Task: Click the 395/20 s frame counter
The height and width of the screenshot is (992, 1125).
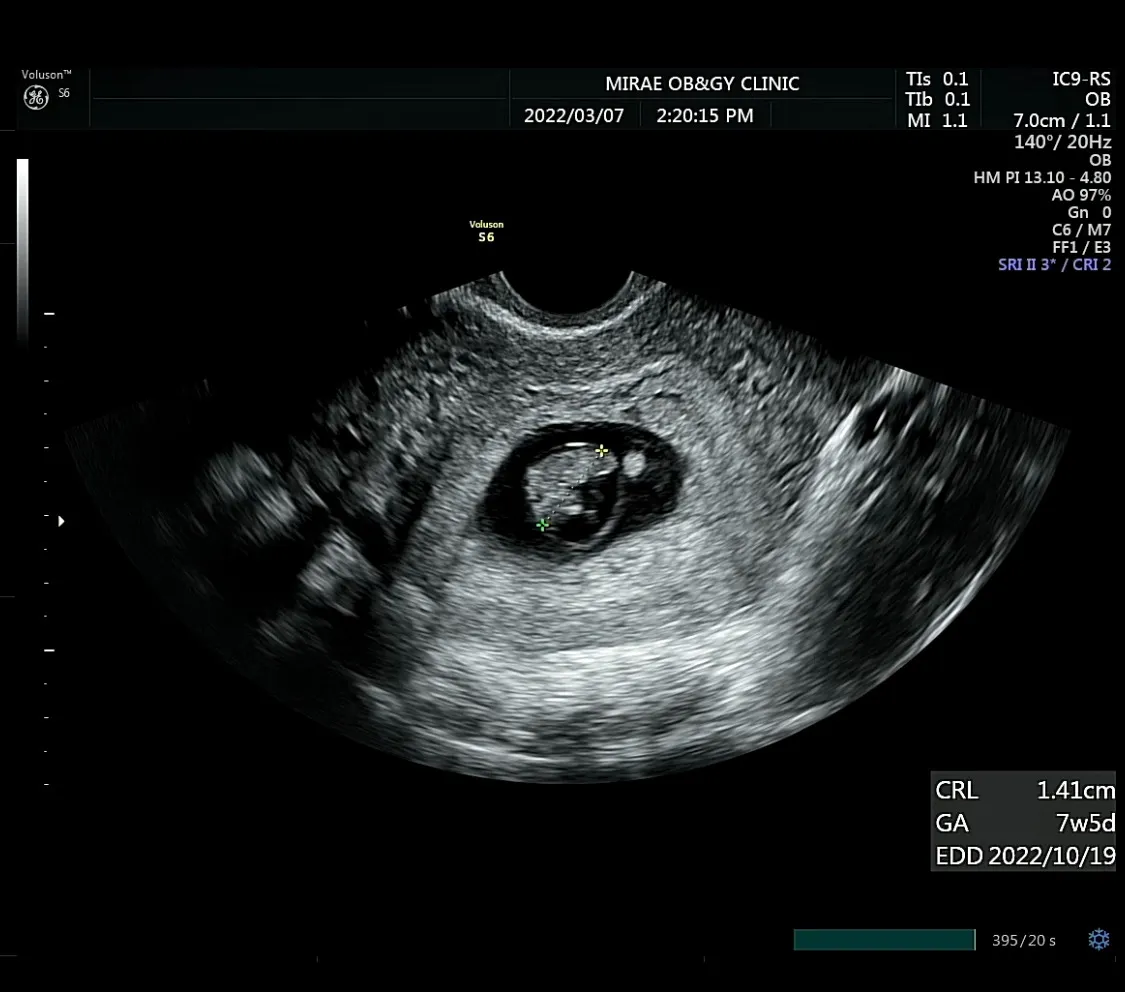Action: [1024, 940]
